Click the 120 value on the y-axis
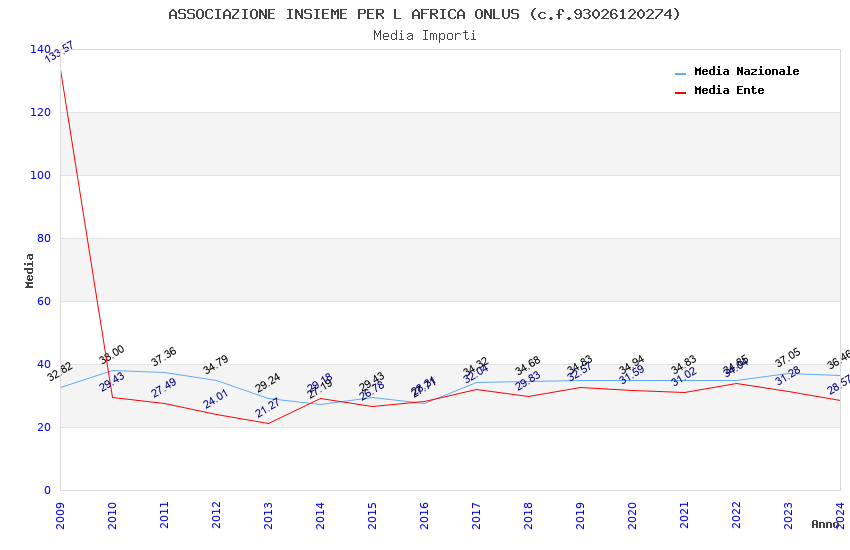Screen dimensions: 850x550 pyautogui.click(x=40, y=112)
